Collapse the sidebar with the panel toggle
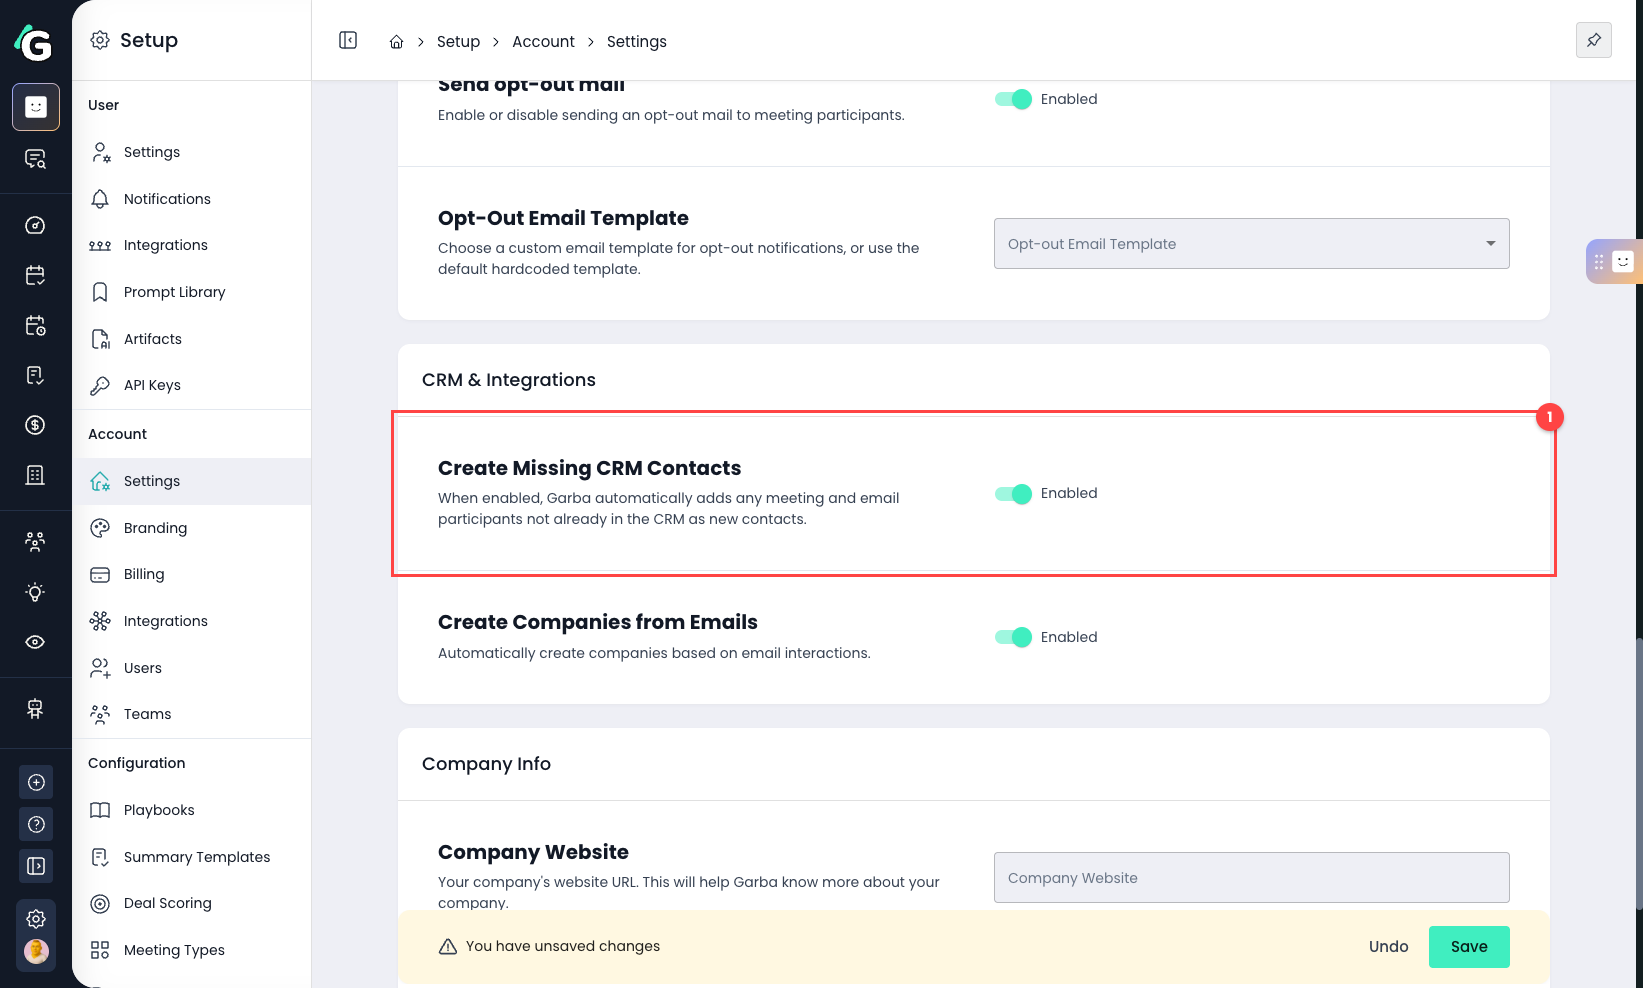Viewport: 1643px width, 988px height. point(348,40)
